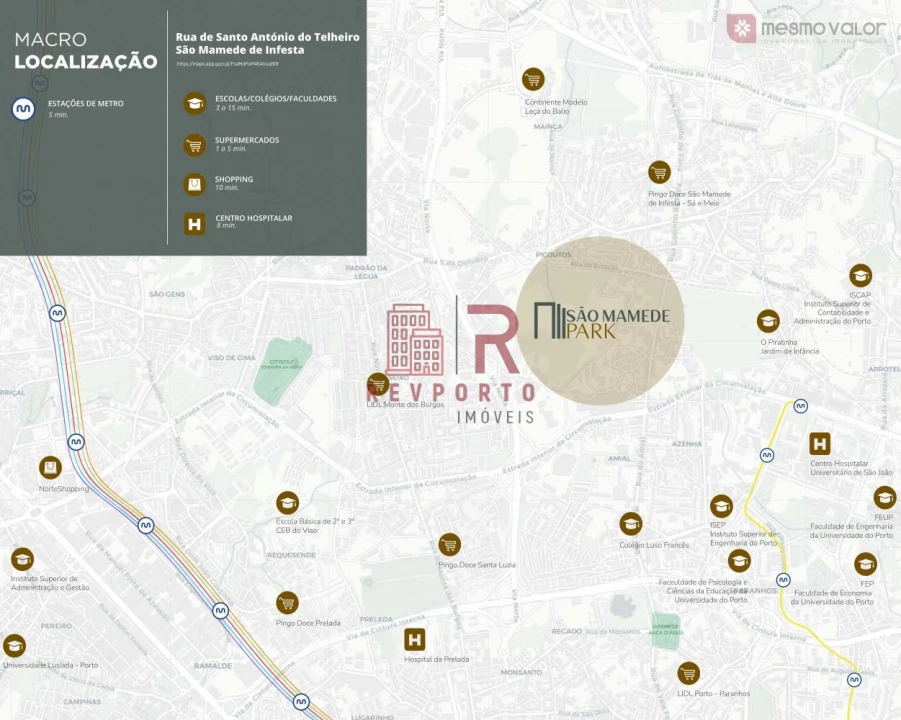Click the Mesmo Valor logo

[x=806, y=29]
